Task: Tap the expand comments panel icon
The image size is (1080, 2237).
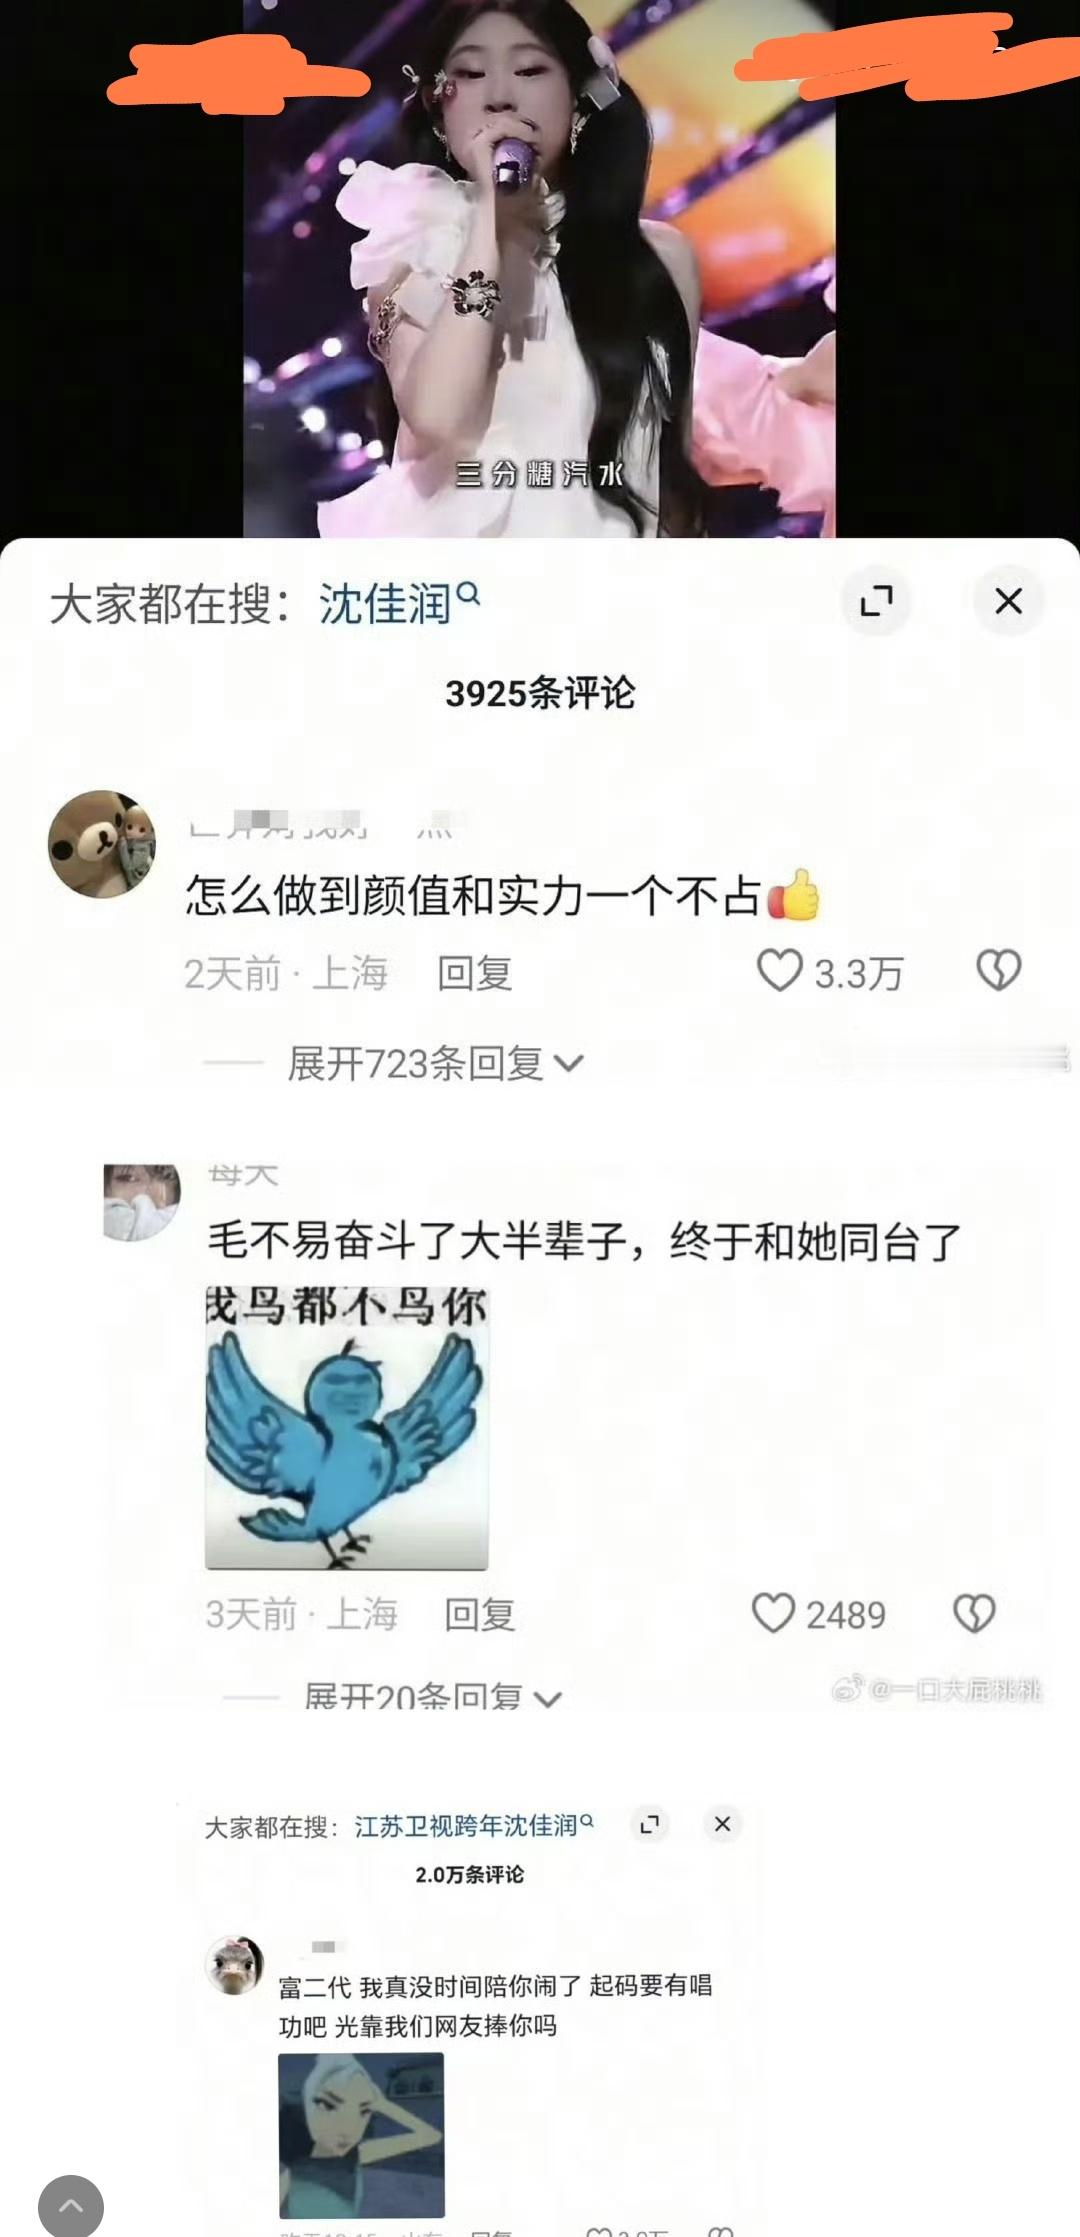Action: click(x=876, y=601)
